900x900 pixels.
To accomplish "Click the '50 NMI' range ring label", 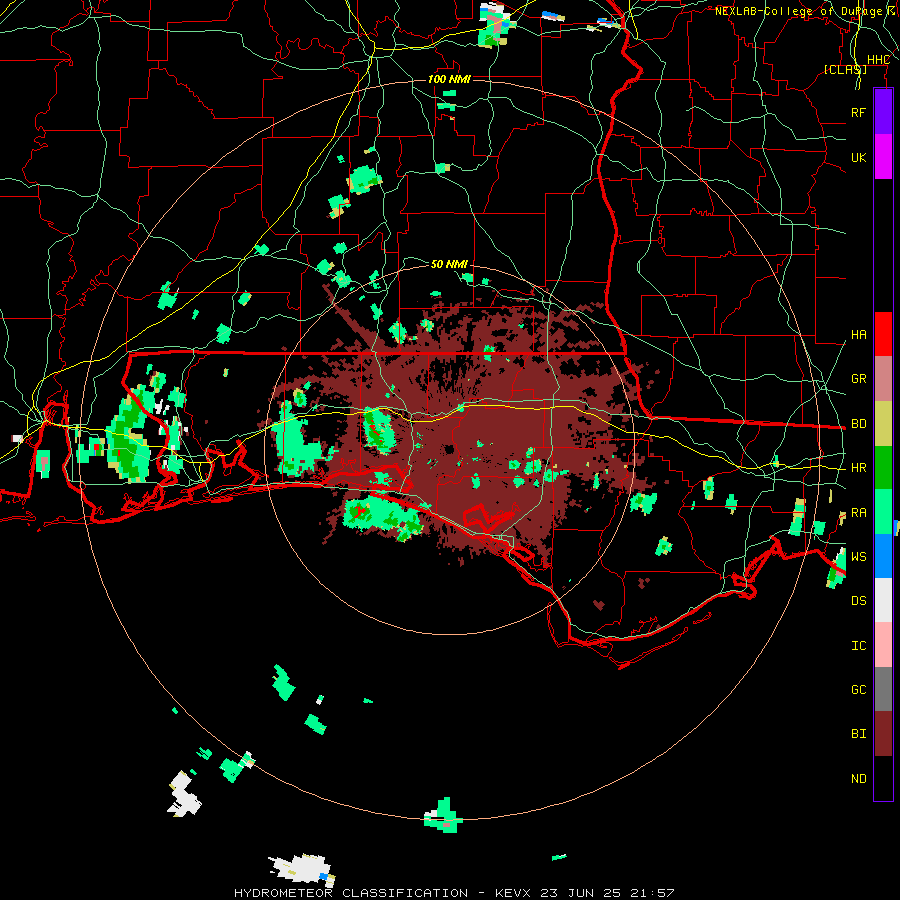I will [449, 264].
